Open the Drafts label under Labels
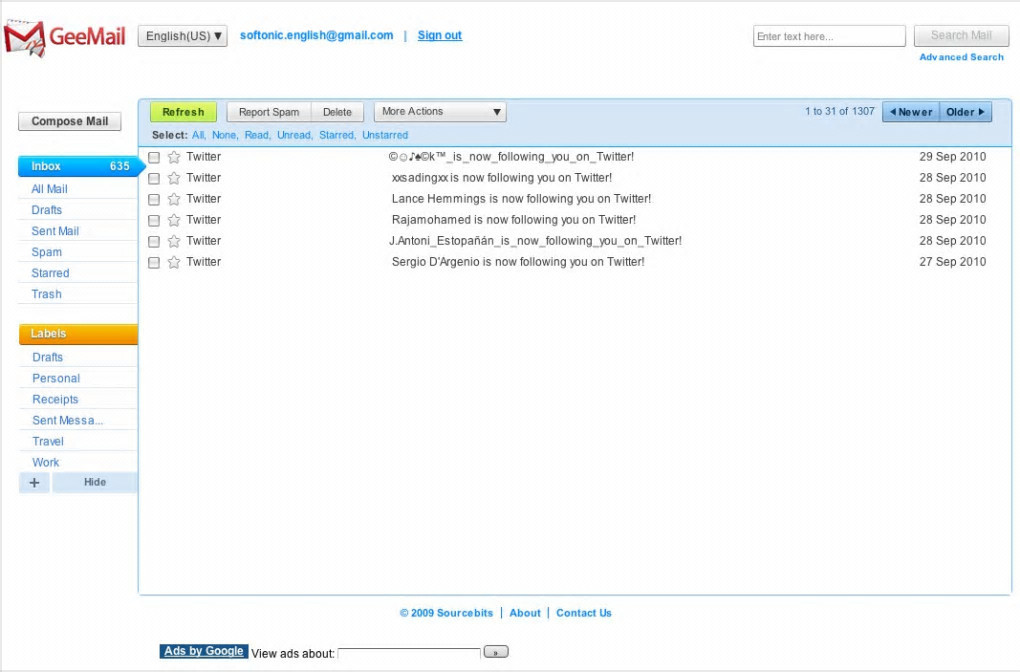Image resolution: width=1020 pixels, height=672 pixels. click(x=47, y=357)
